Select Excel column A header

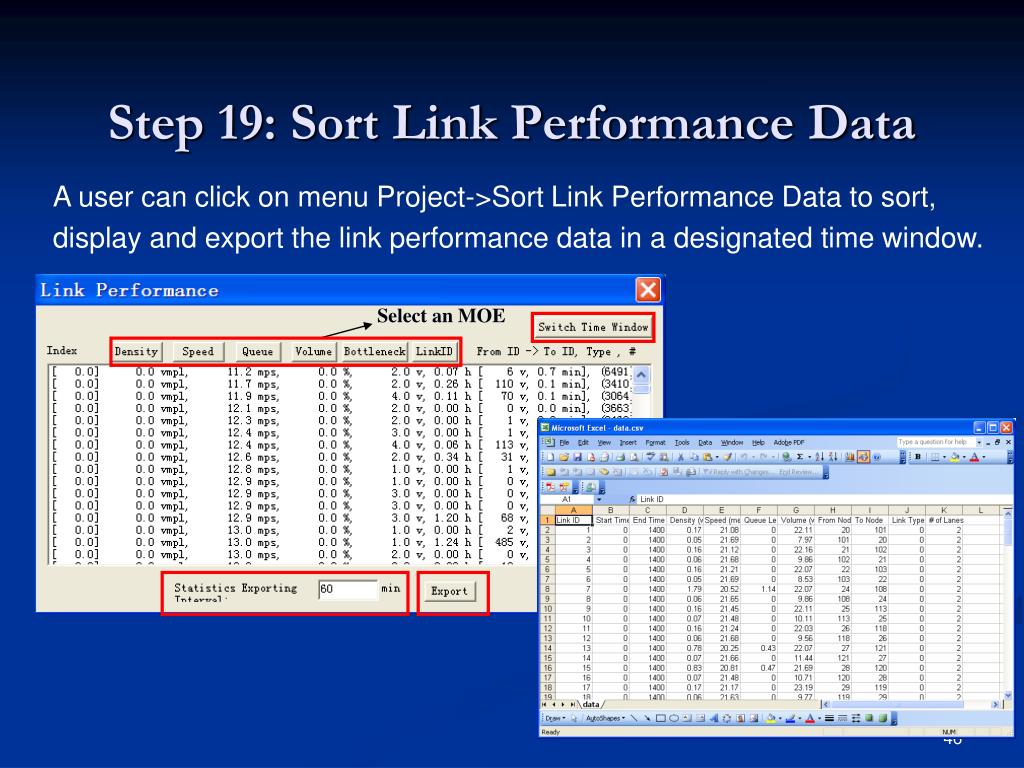coord(574,510)
